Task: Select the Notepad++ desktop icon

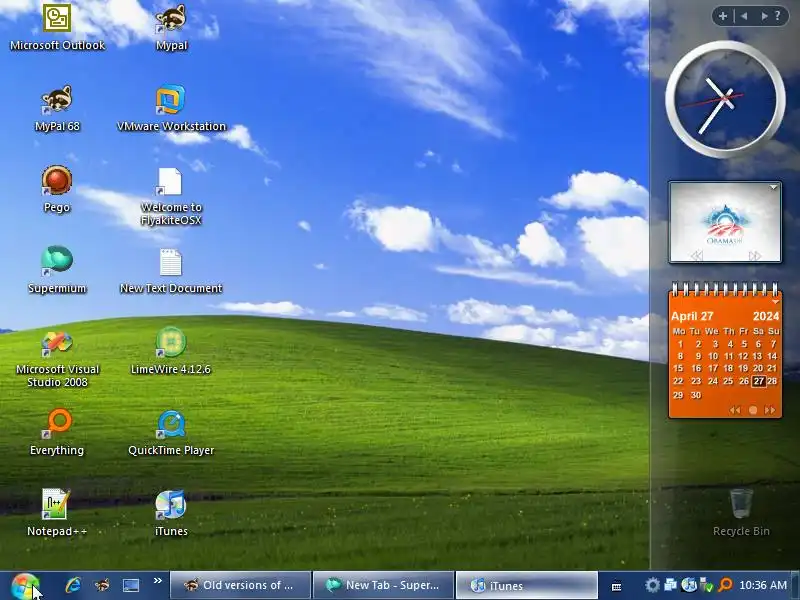Action: pos(57,512)
